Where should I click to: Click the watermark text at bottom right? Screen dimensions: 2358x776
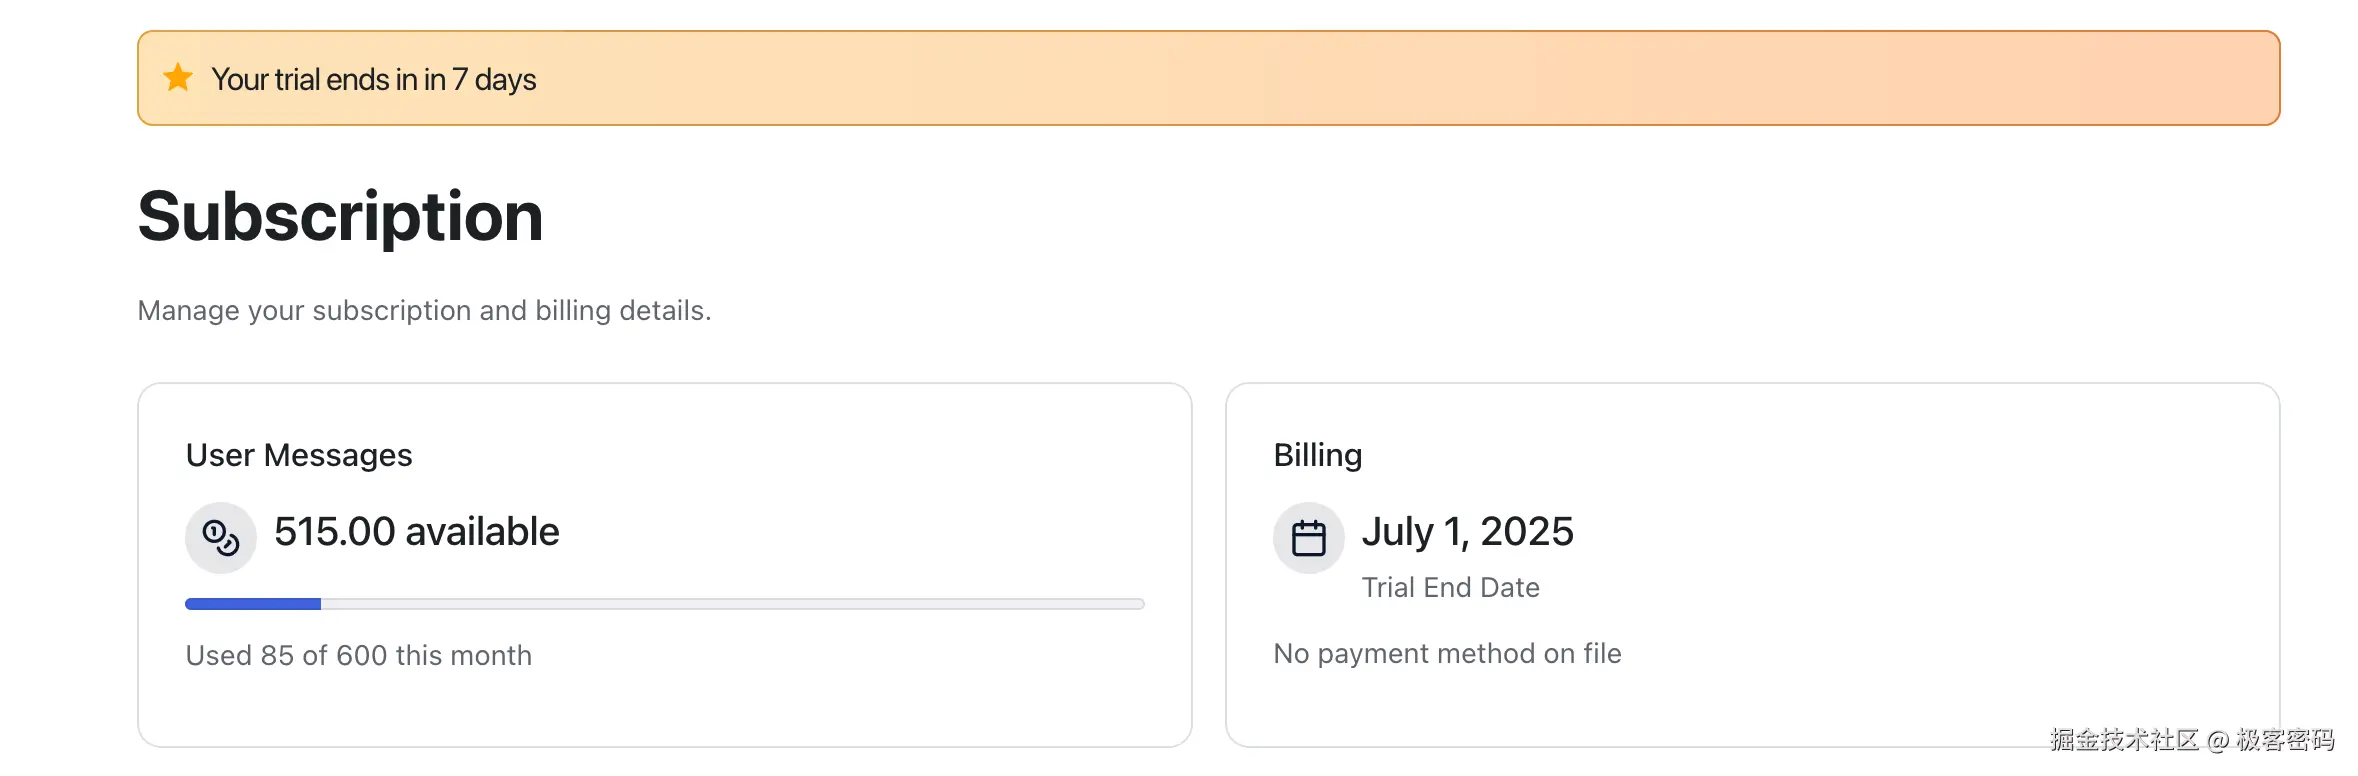[x=2191, y=740]
